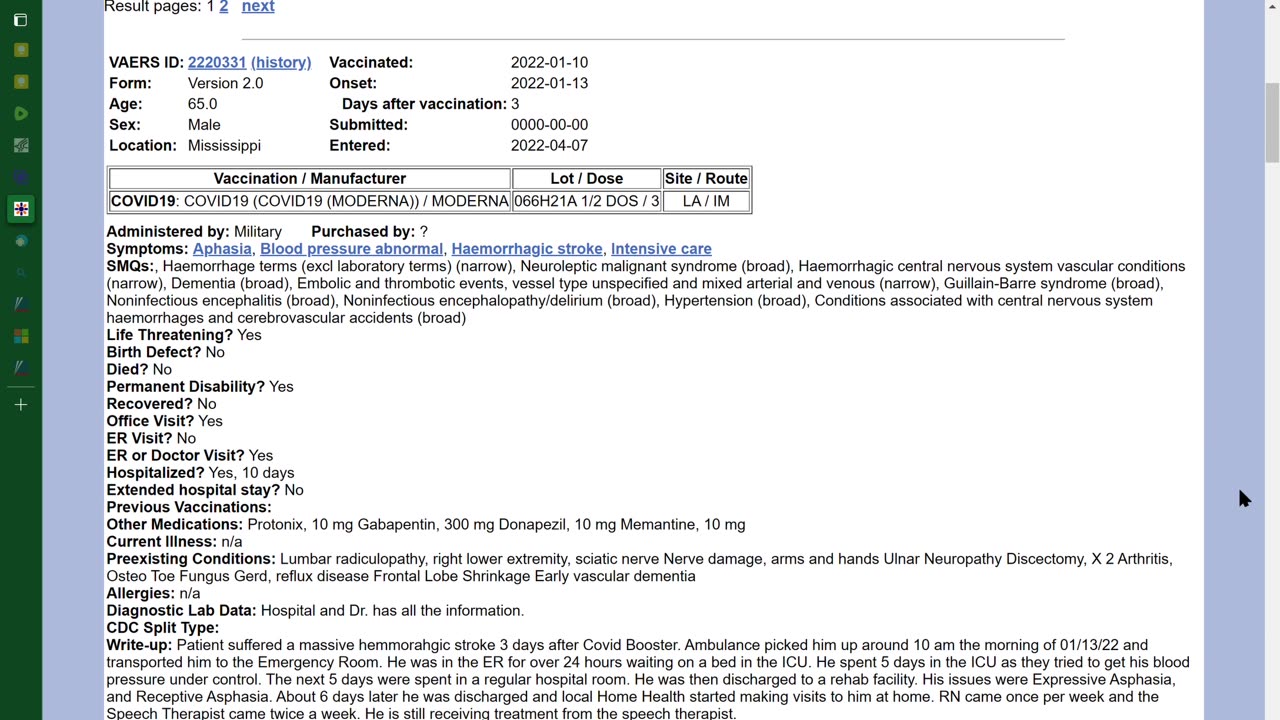Click the Lot / Dose column header
Viewport: 1280px width, 720px height.
[587, 179]
